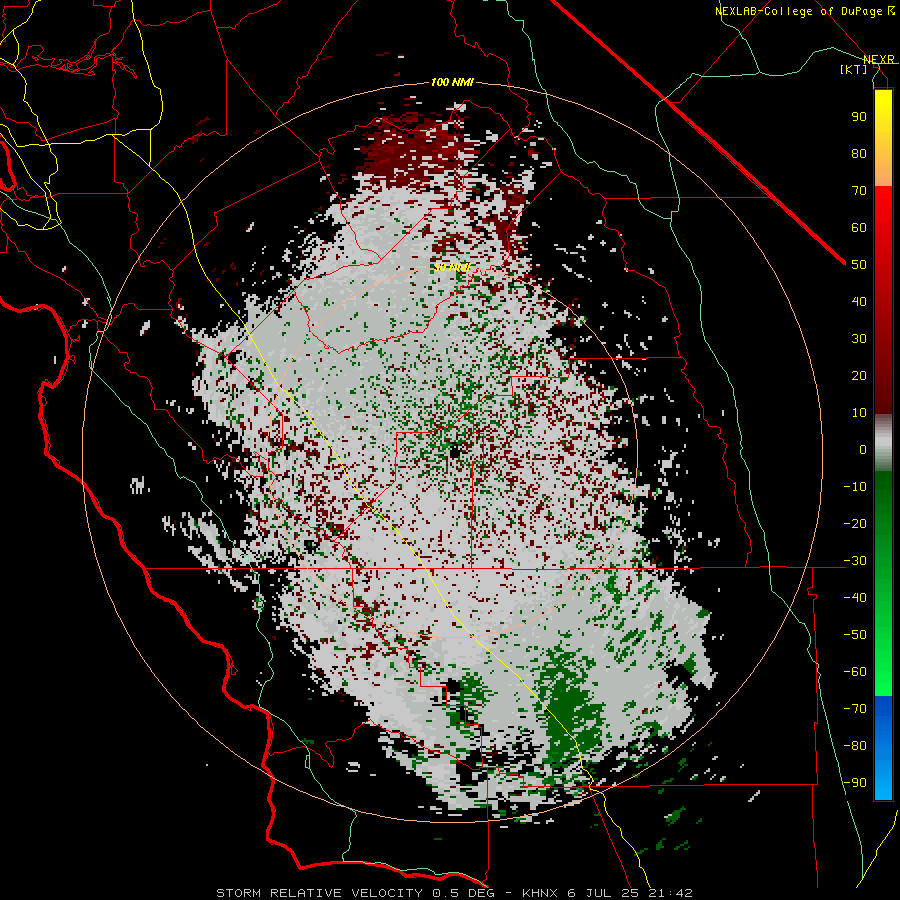The width and height of the screenshot is (900, 900).
Task: Select the gray zero-velocity segment of the color bar
Action: coord(883,443)
